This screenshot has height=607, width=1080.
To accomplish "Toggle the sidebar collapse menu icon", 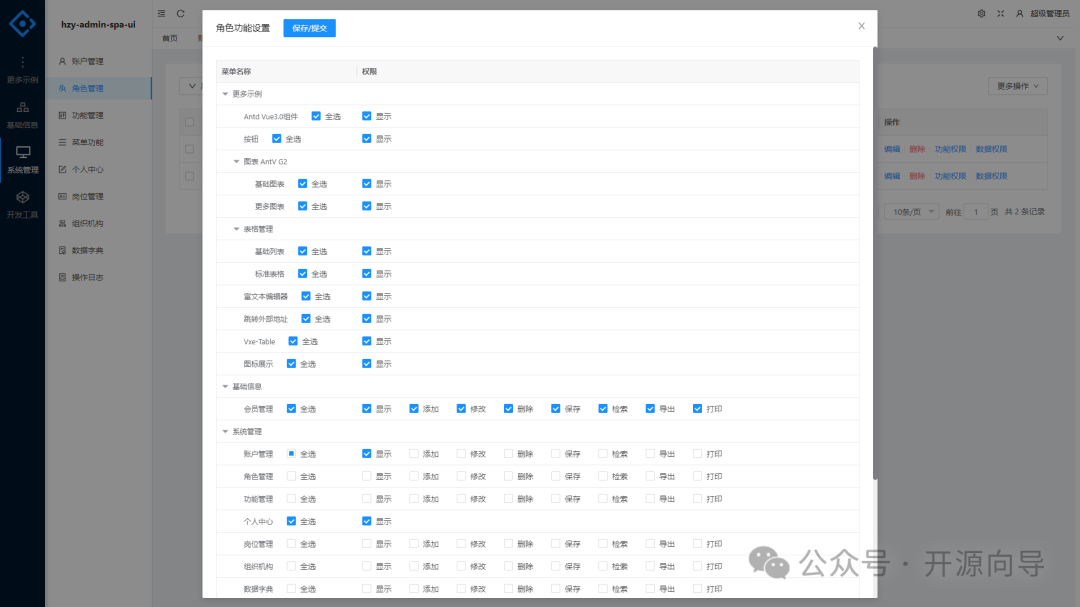I will tap(161, 13).
